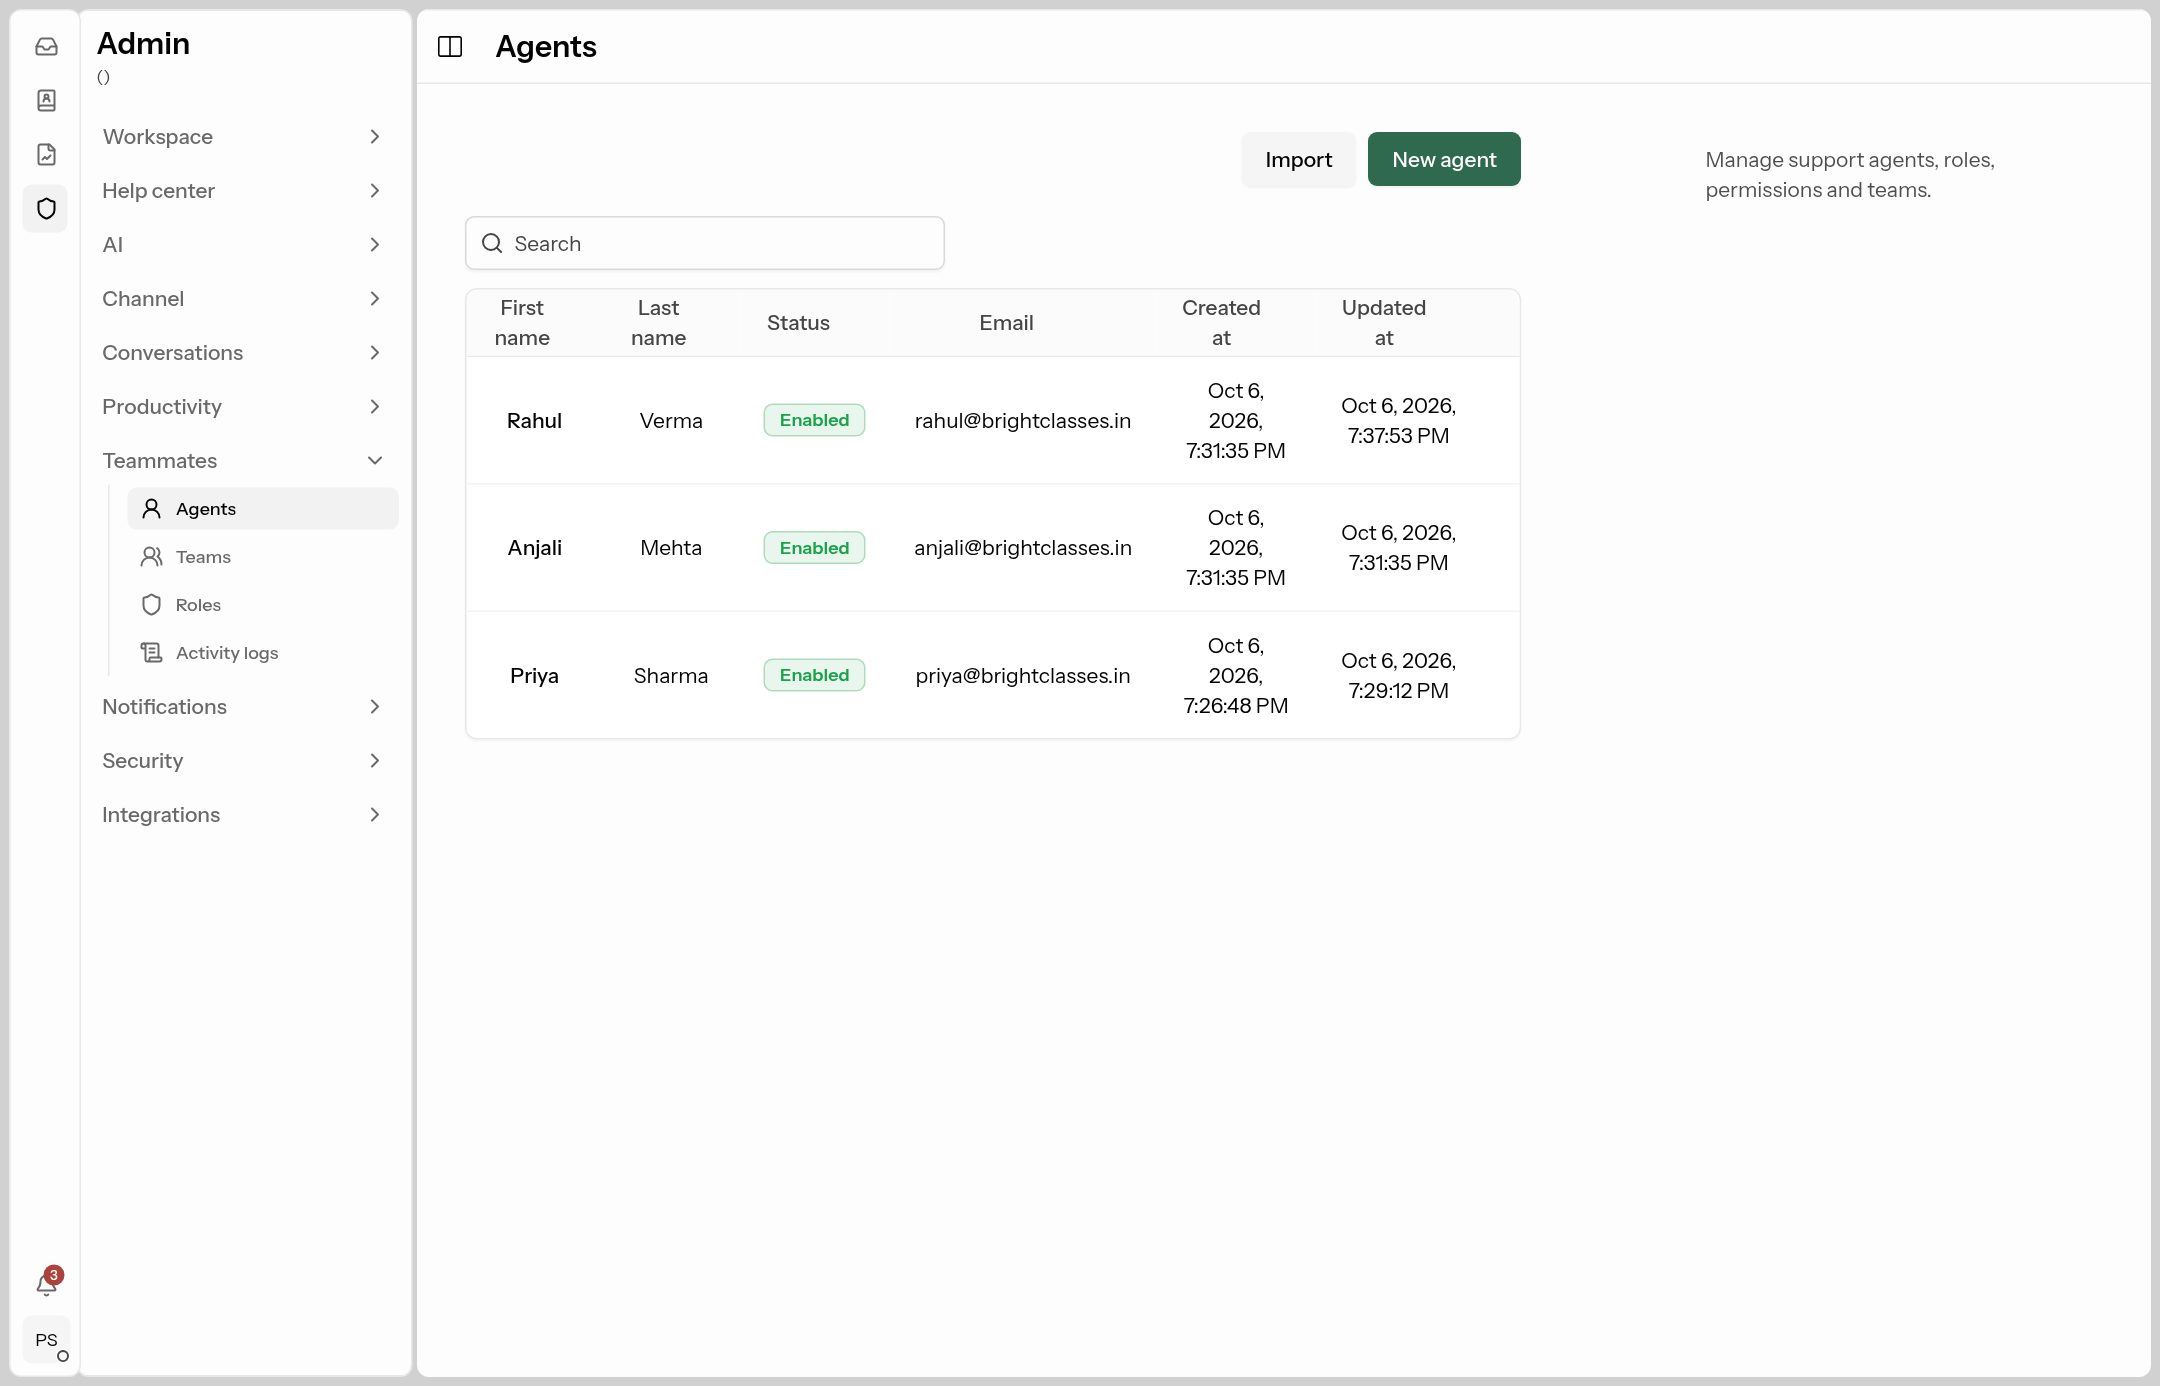Select the admin shield icon in the rail
The image size is (2160, 1386).
point(46,208)
